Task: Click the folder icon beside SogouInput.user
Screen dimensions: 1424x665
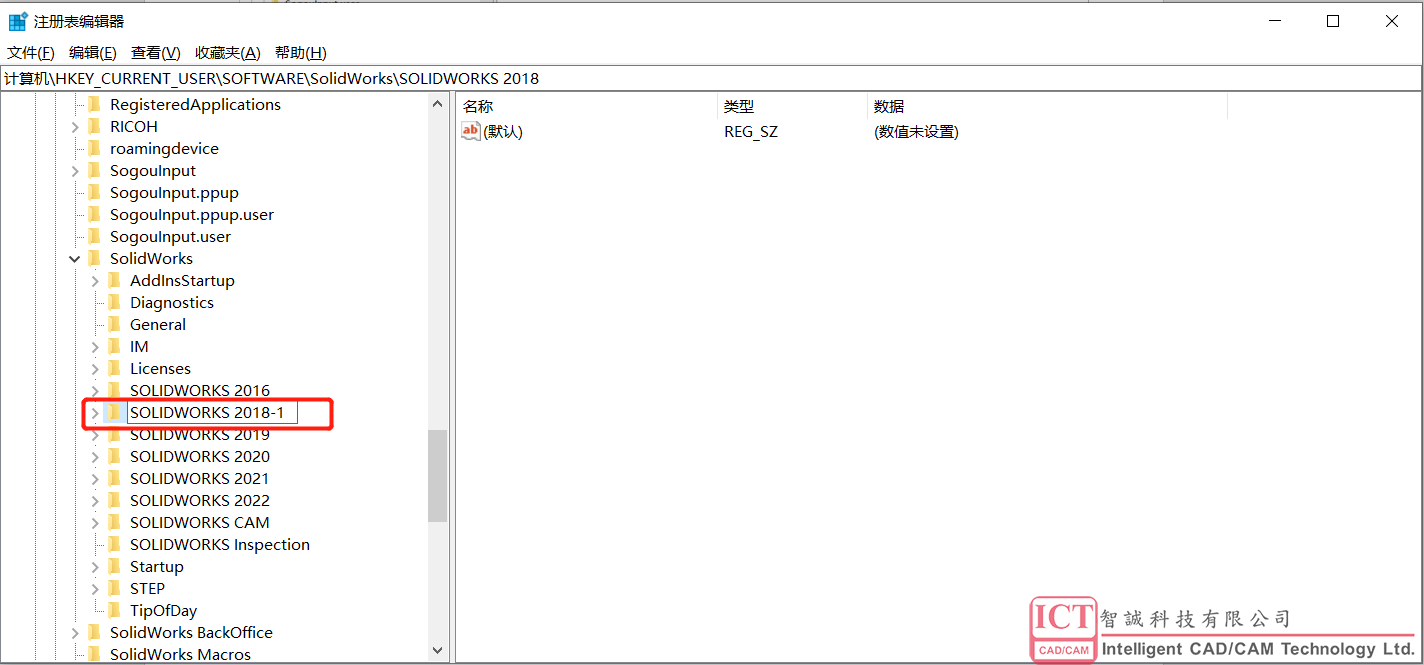Action: 94,236
